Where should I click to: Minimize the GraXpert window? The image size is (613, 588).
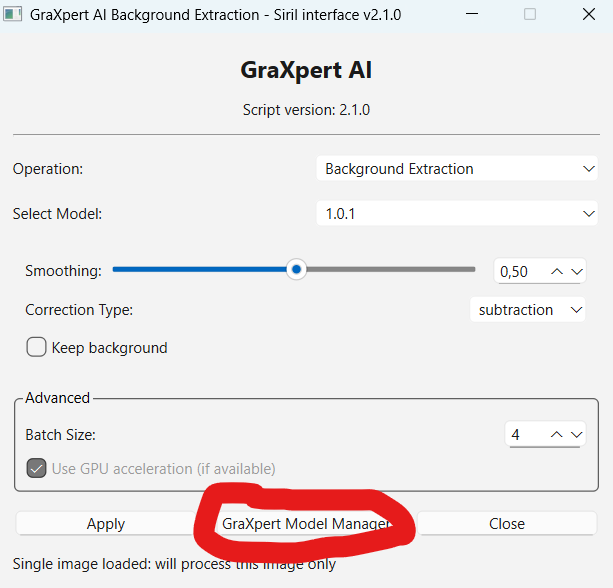[472, 14]
